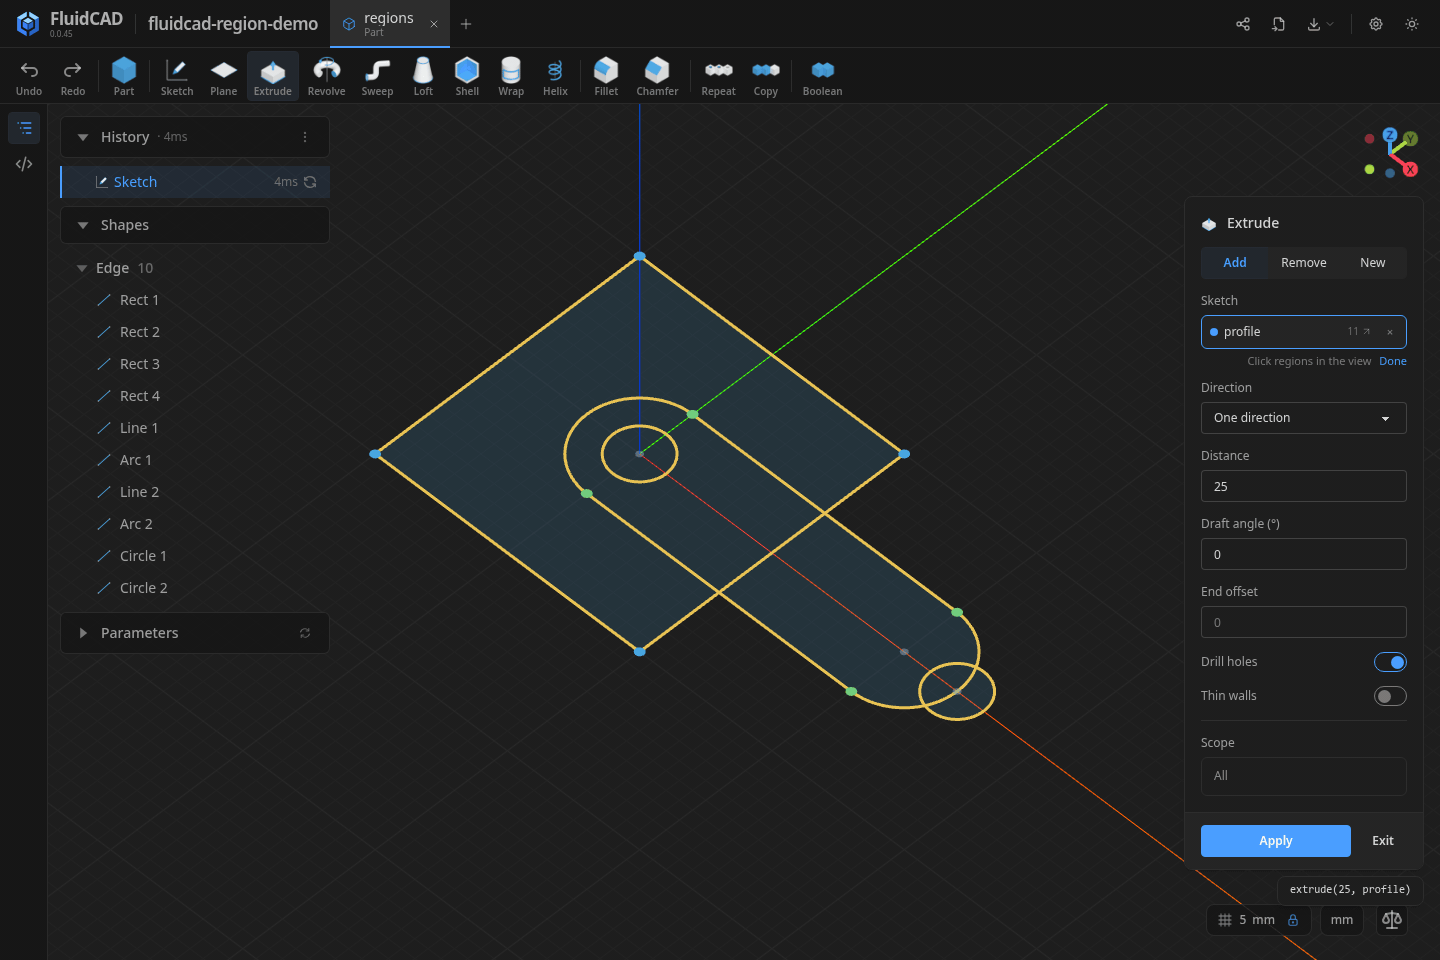The height and width of the screenshot is (960, 1440).
Task: Exit the Extrude panel
Action: pyautogui.click(x=1383, y=841)
